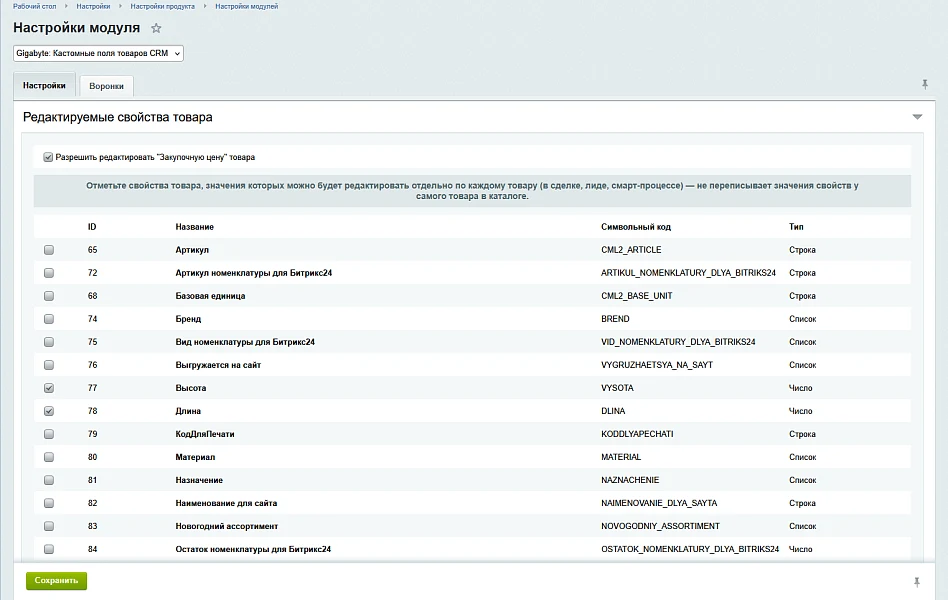Click the NAZNACHENIE code cell

[x=630, y=480]
